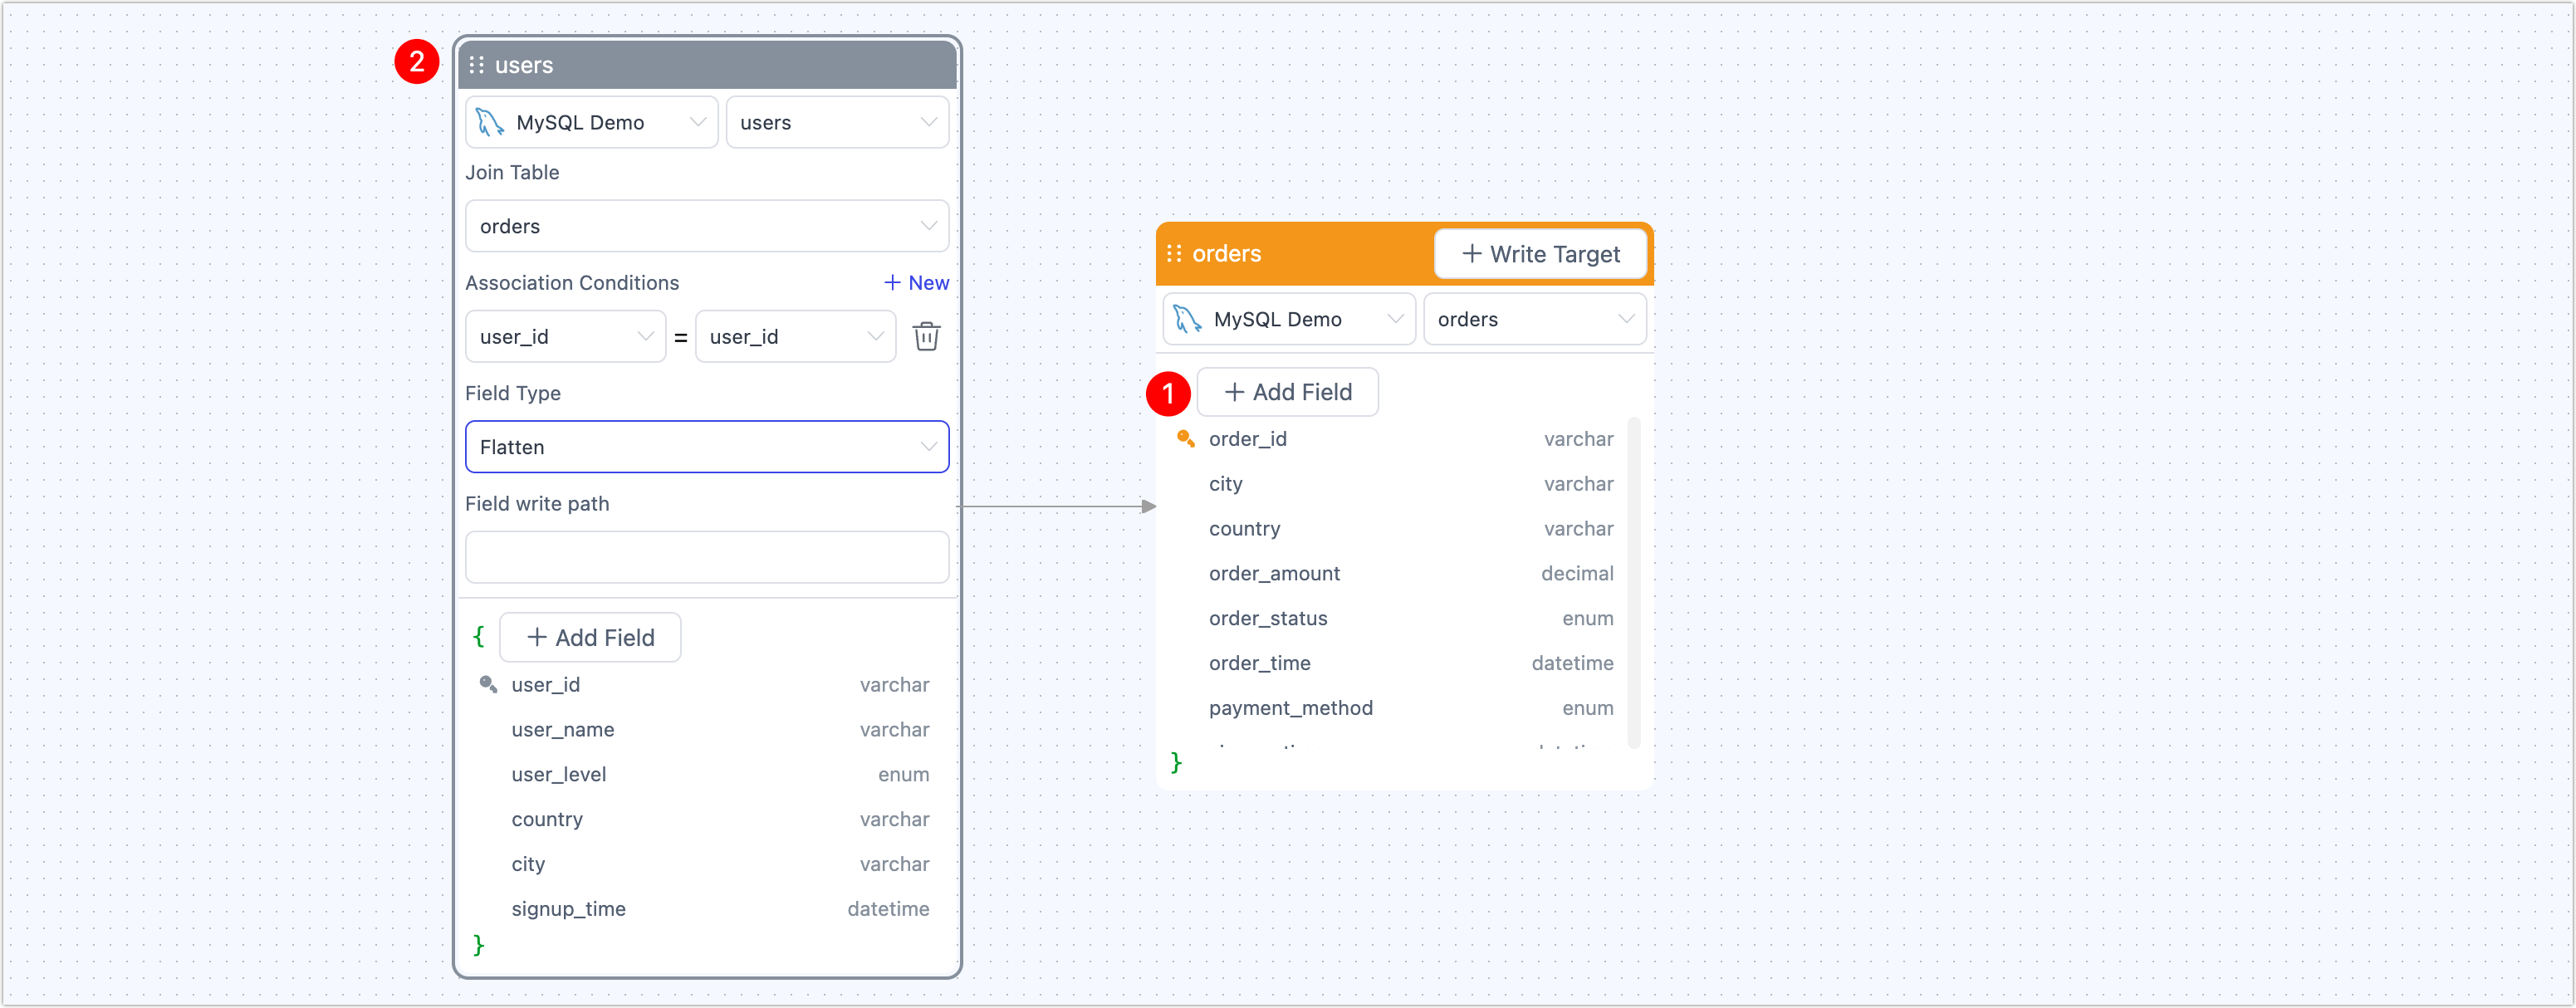2576x1008 pixels.
Task: Click the drag handle on orders node
Action: 1174,254
